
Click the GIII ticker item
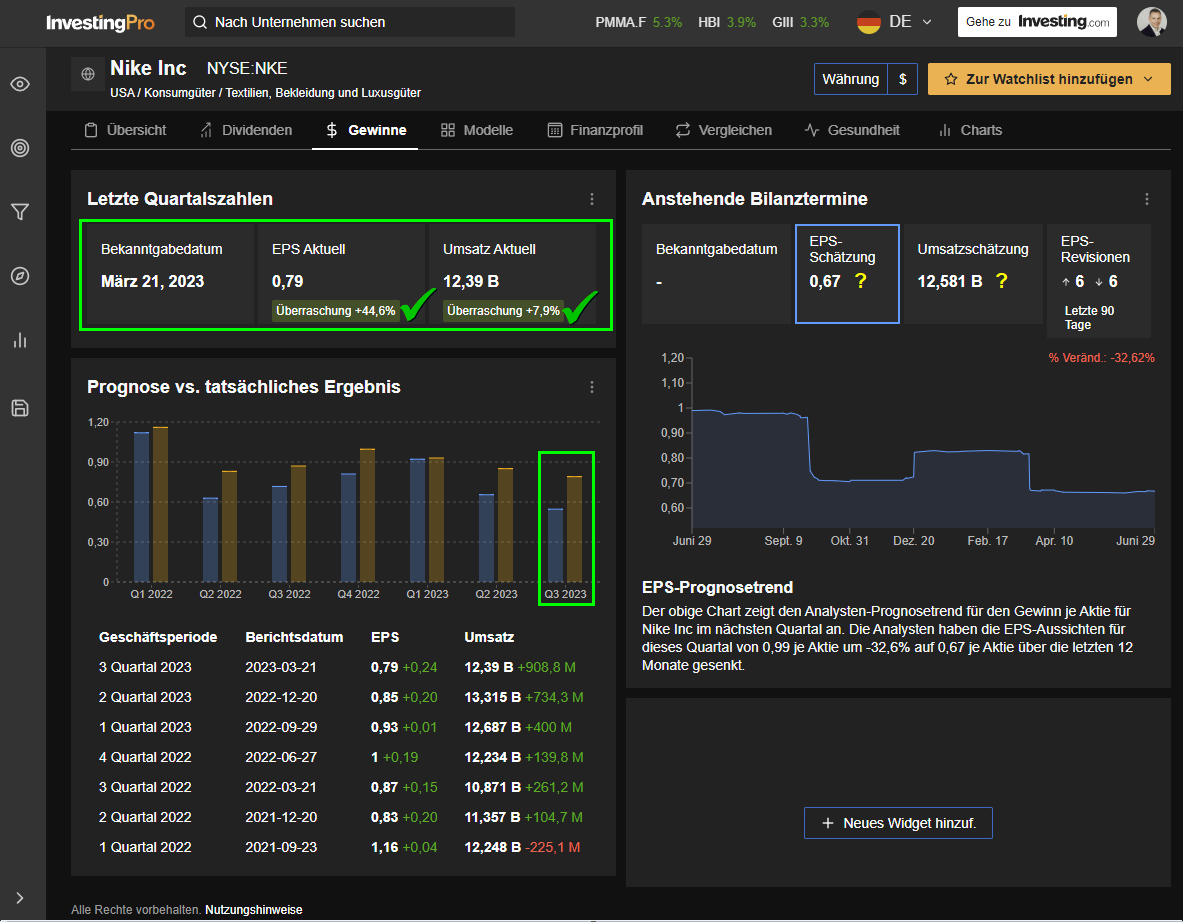[x=800, y=23]
